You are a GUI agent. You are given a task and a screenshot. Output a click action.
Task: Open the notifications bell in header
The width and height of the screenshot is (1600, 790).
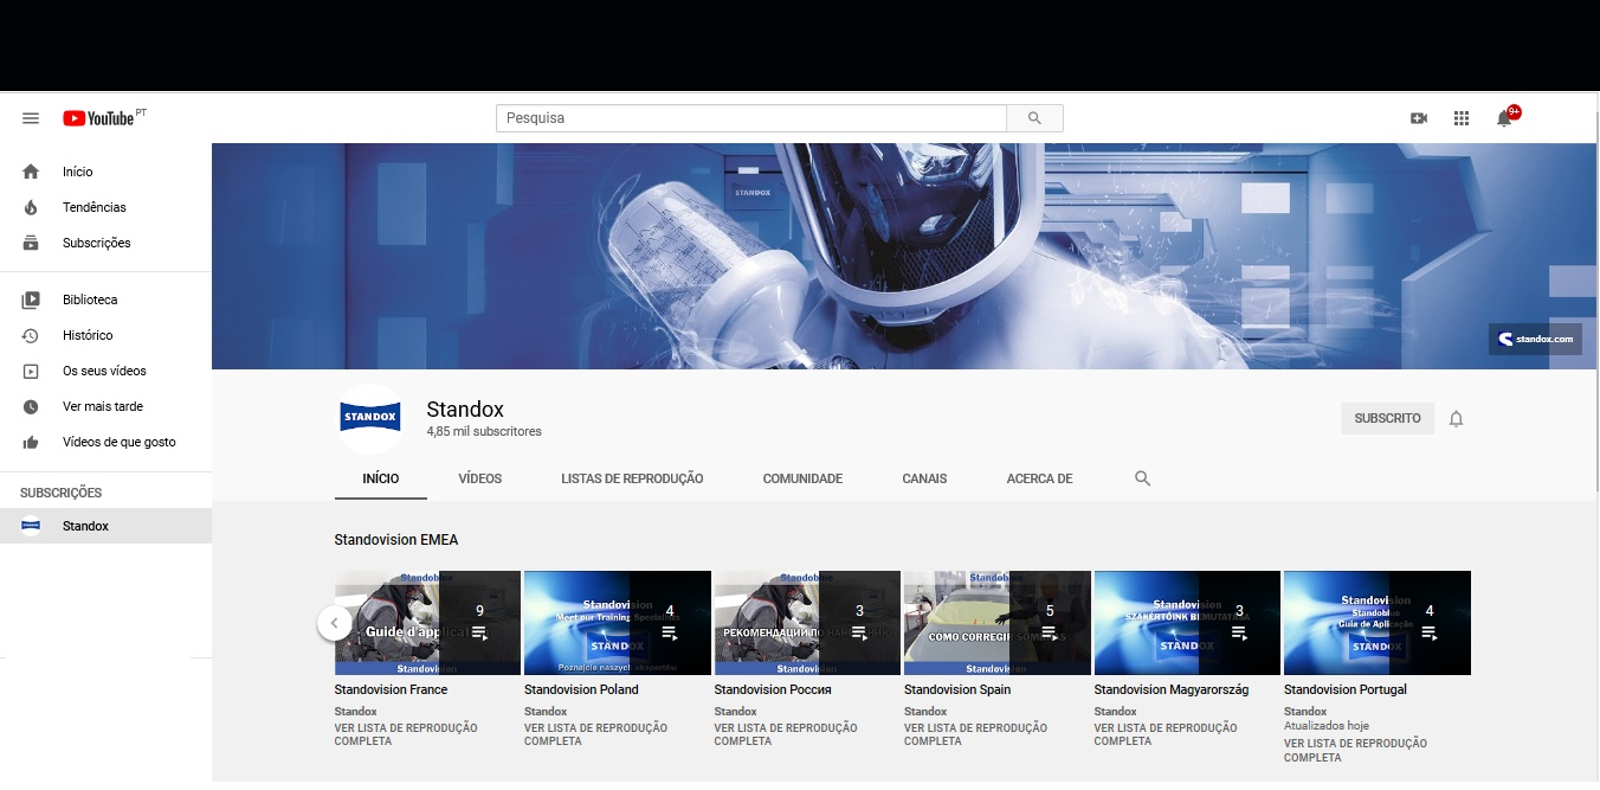[1504, 118]
